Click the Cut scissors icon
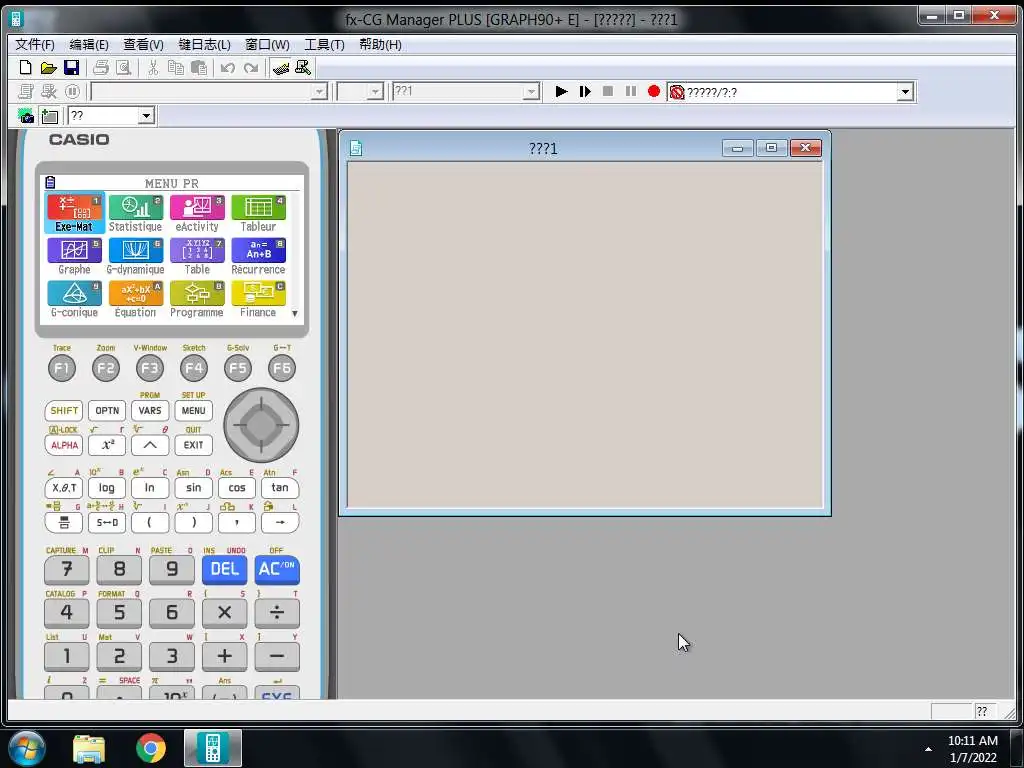Screen dimensions: 1024x768 tap(153, 67)
